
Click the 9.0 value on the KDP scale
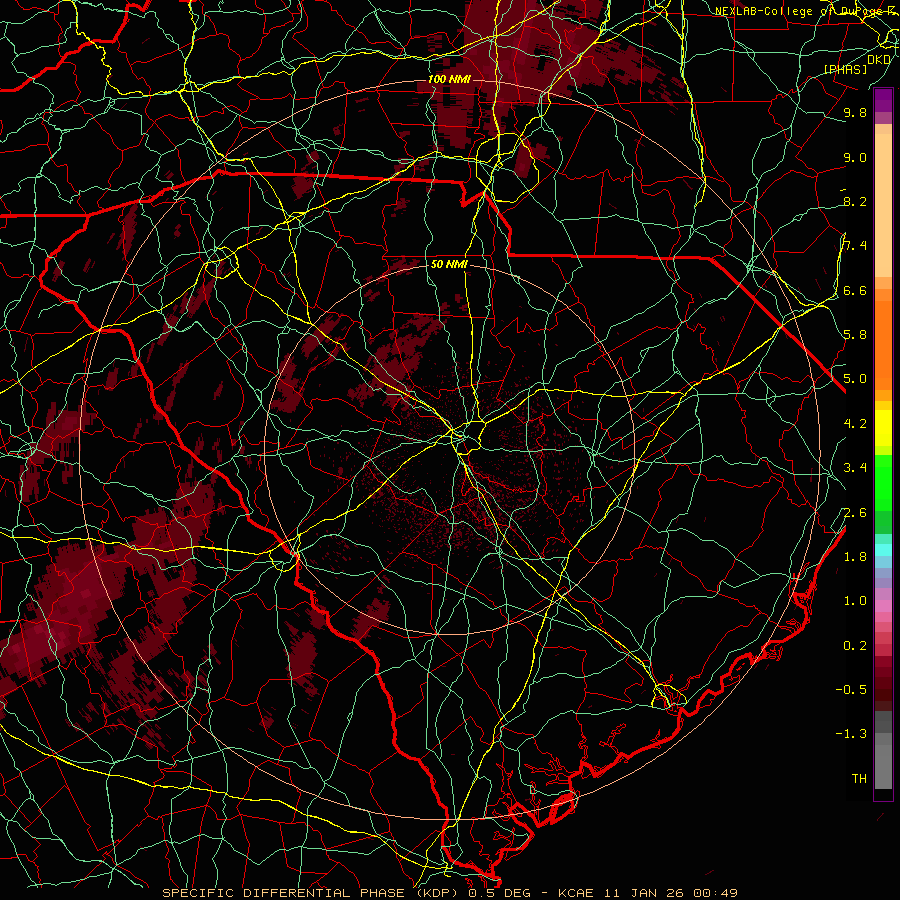[855, 157]
